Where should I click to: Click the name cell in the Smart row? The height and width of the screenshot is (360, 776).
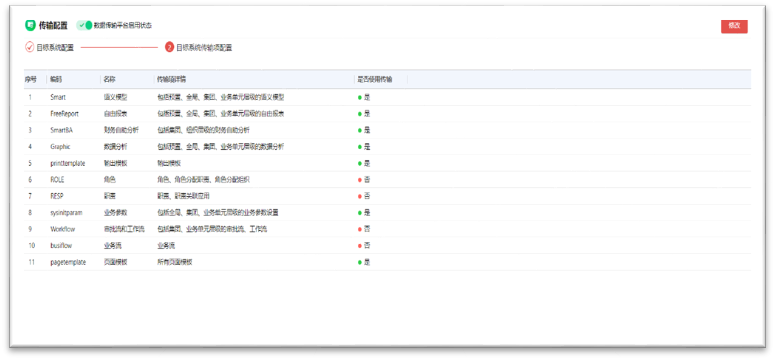[x=115, y=98]
